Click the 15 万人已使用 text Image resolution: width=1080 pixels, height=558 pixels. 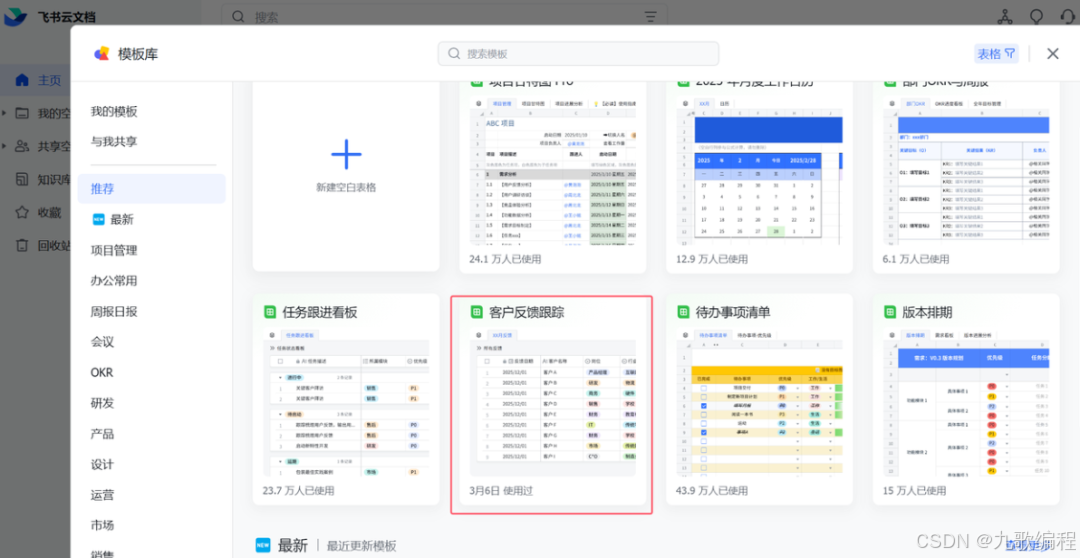tap(914, 490)
